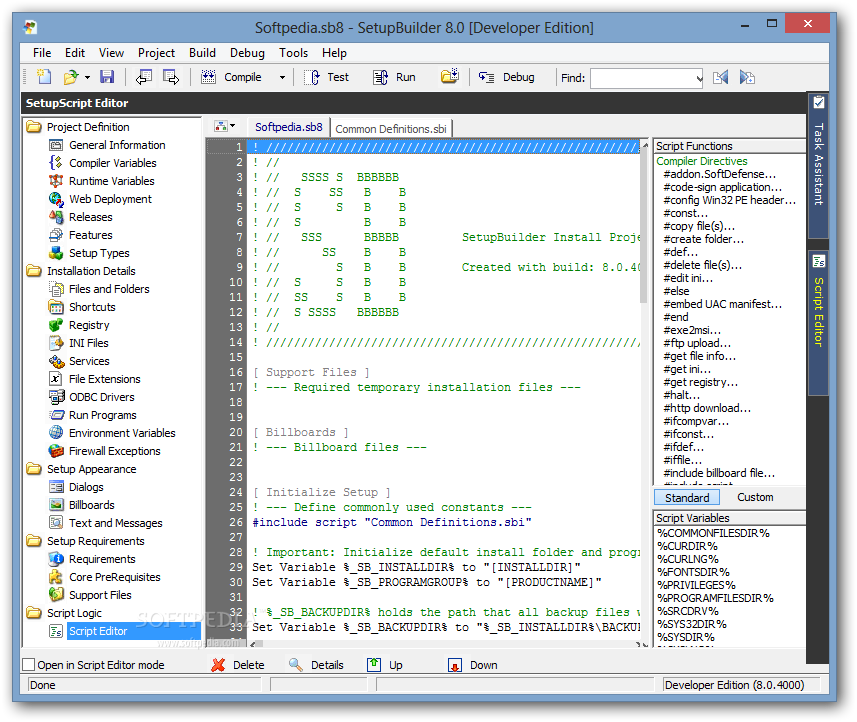Click the Delete button
857x722 pixels.
238,665
